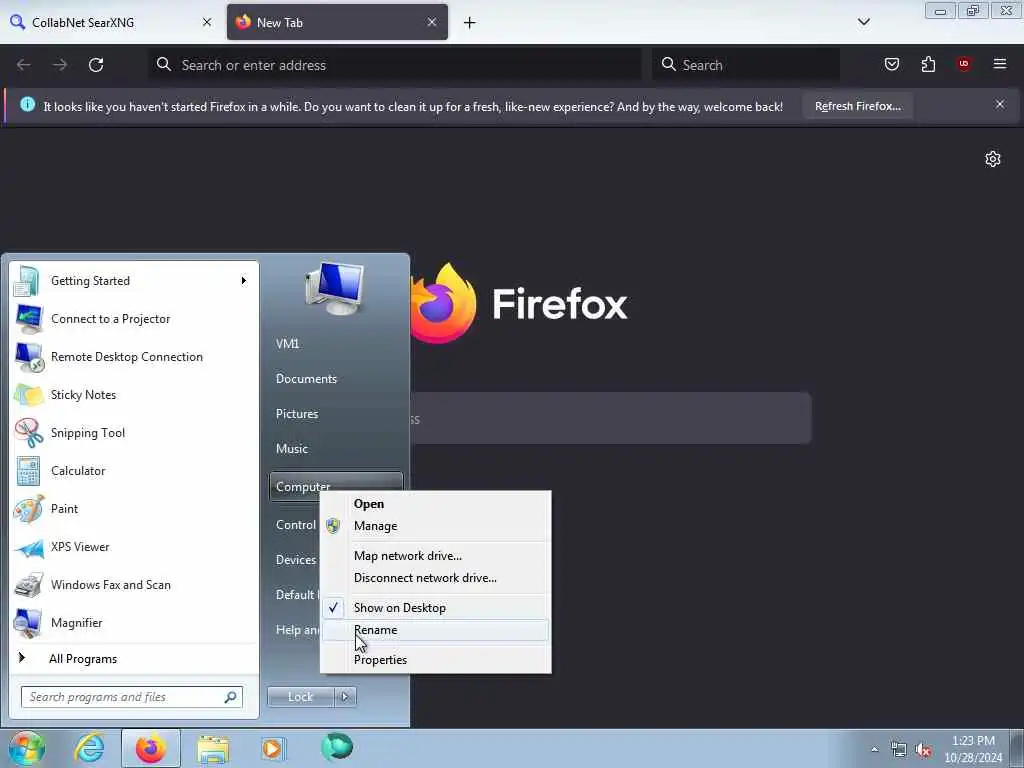The width and height of the screenshot is (1024, 768).
Task: Open Pictures library link
Action: point(336,414)
